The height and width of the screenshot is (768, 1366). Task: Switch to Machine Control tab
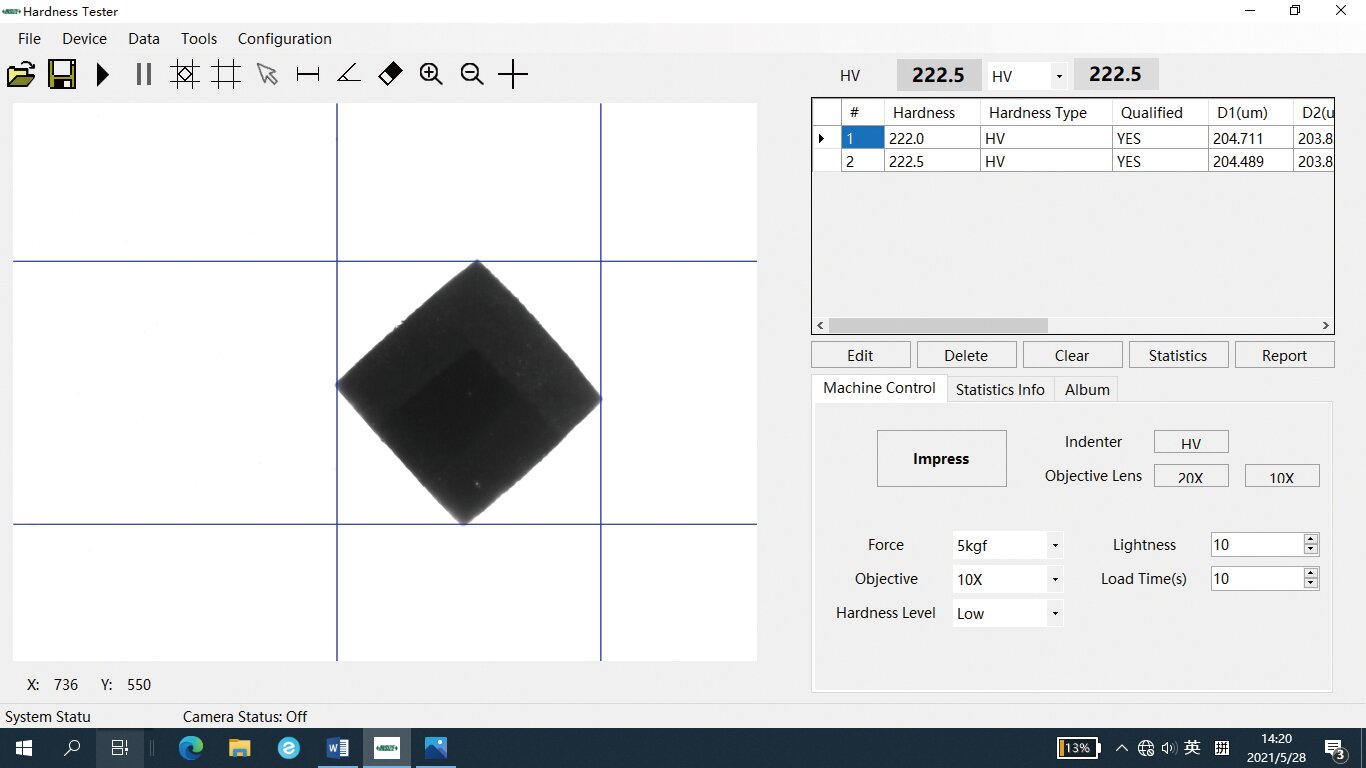(879, 388)
